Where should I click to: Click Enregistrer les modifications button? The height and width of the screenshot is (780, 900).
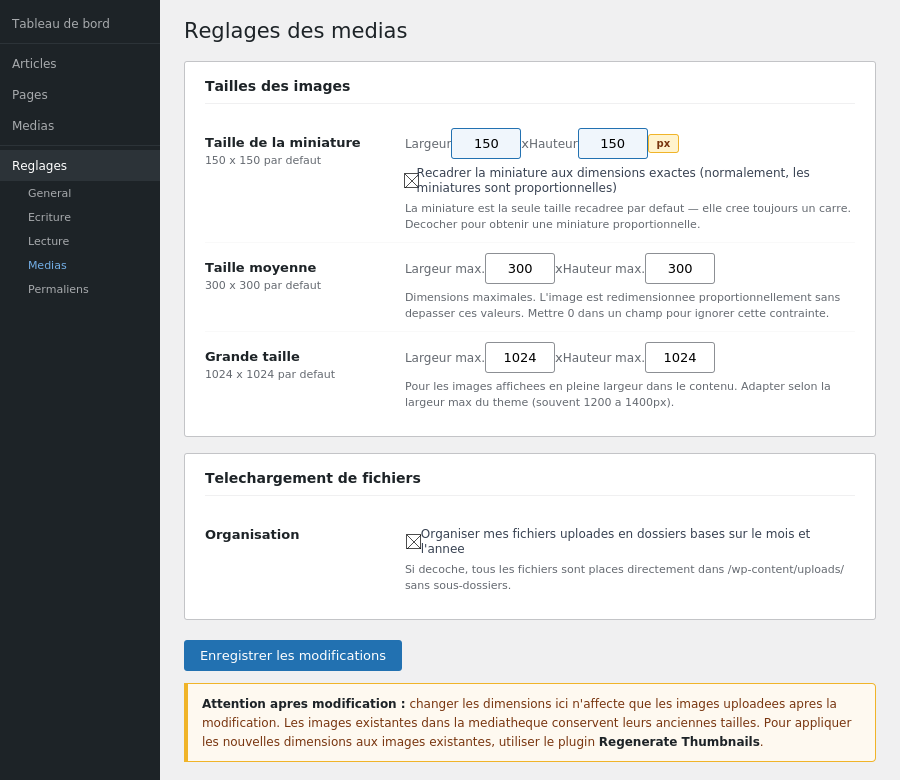[293, 655]
